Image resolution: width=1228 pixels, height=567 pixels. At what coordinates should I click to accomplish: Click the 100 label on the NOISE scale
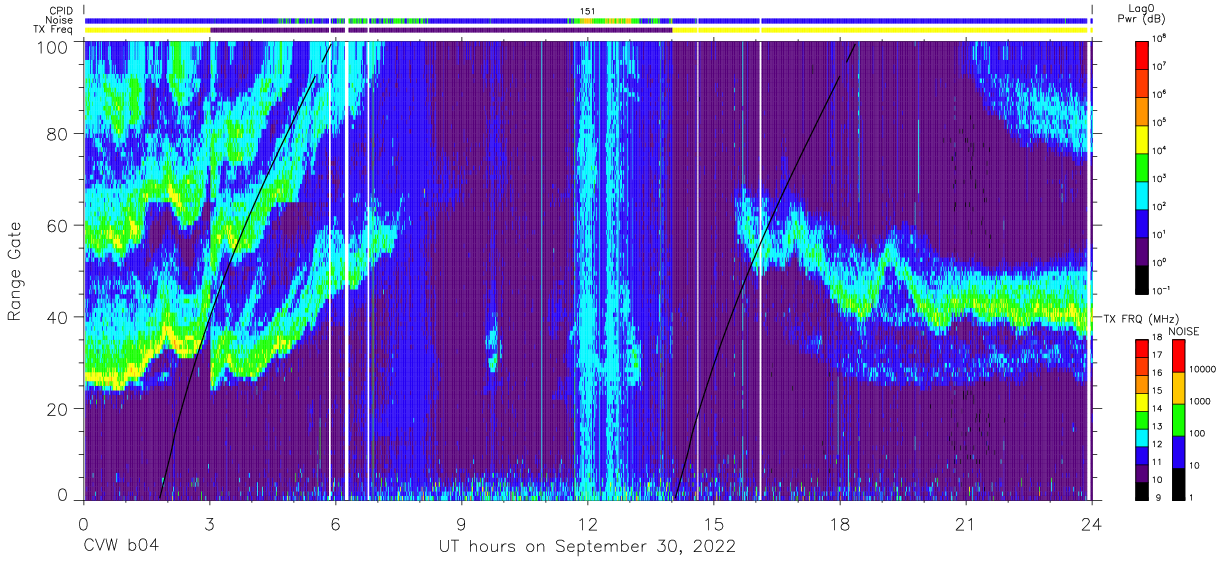tap(1198, 434)
